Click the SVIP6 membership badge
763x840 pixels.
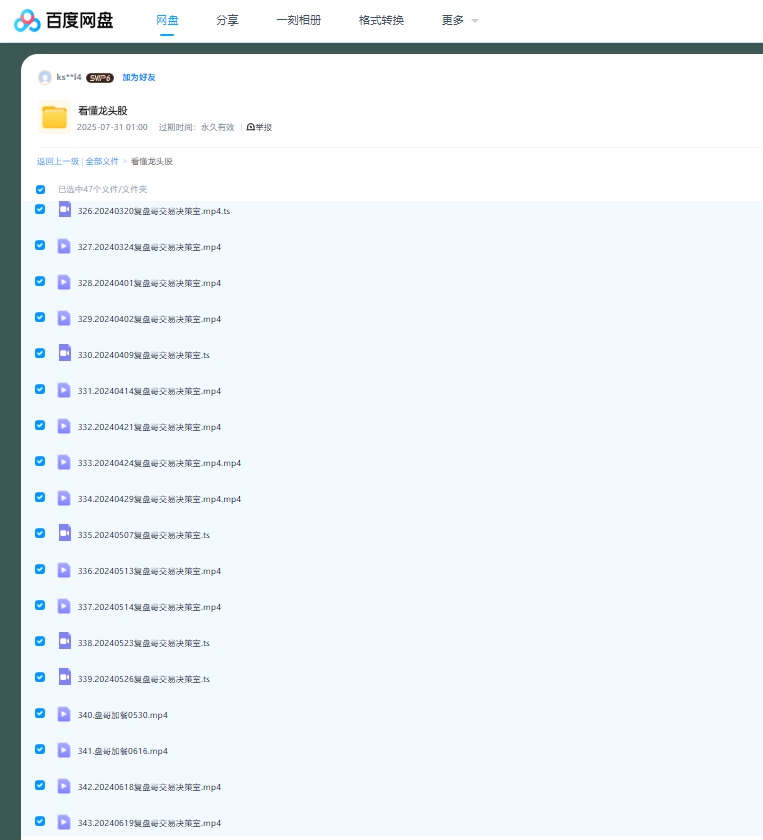tap(99, 77)
